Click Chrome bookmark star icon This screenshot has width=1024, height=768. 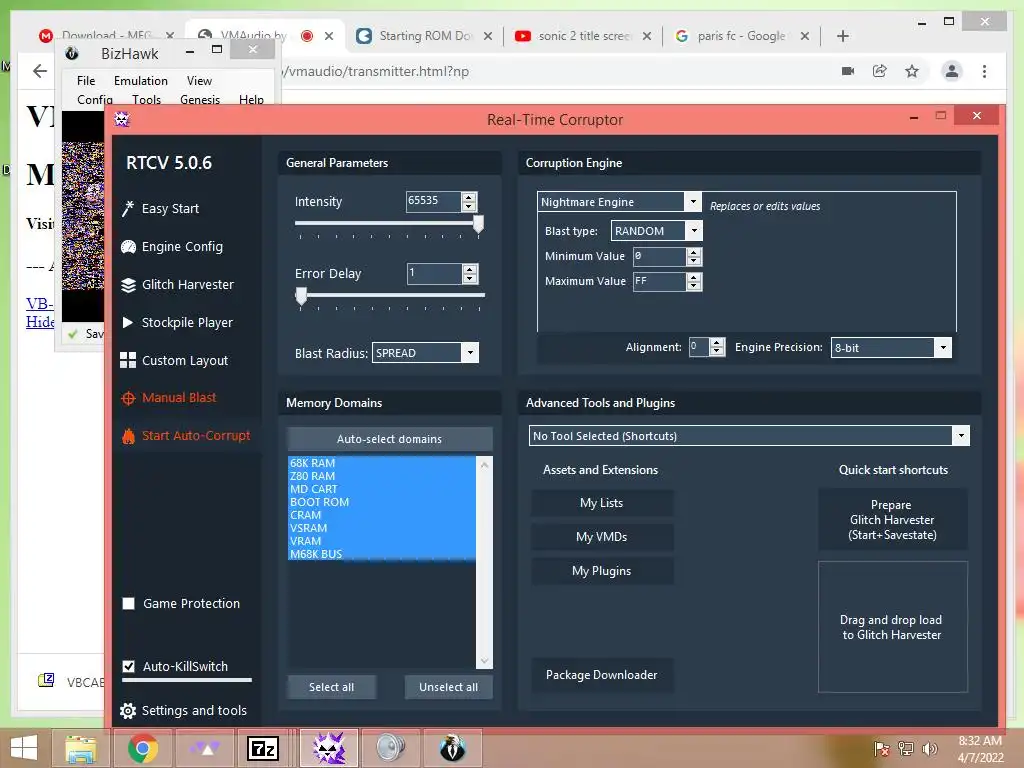912,71
